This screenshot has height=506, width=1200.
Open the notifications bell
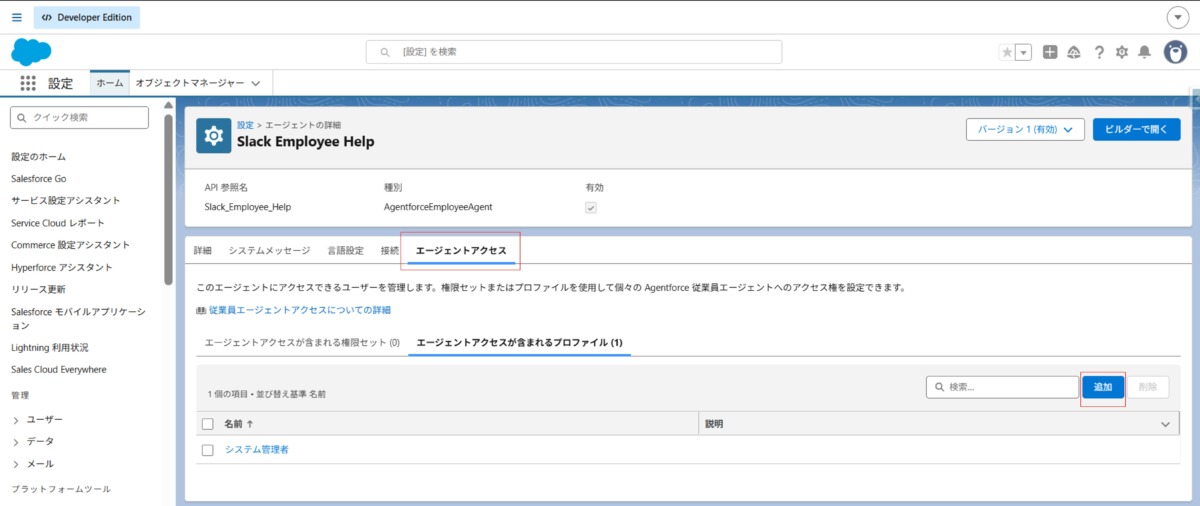[1145, 52]
